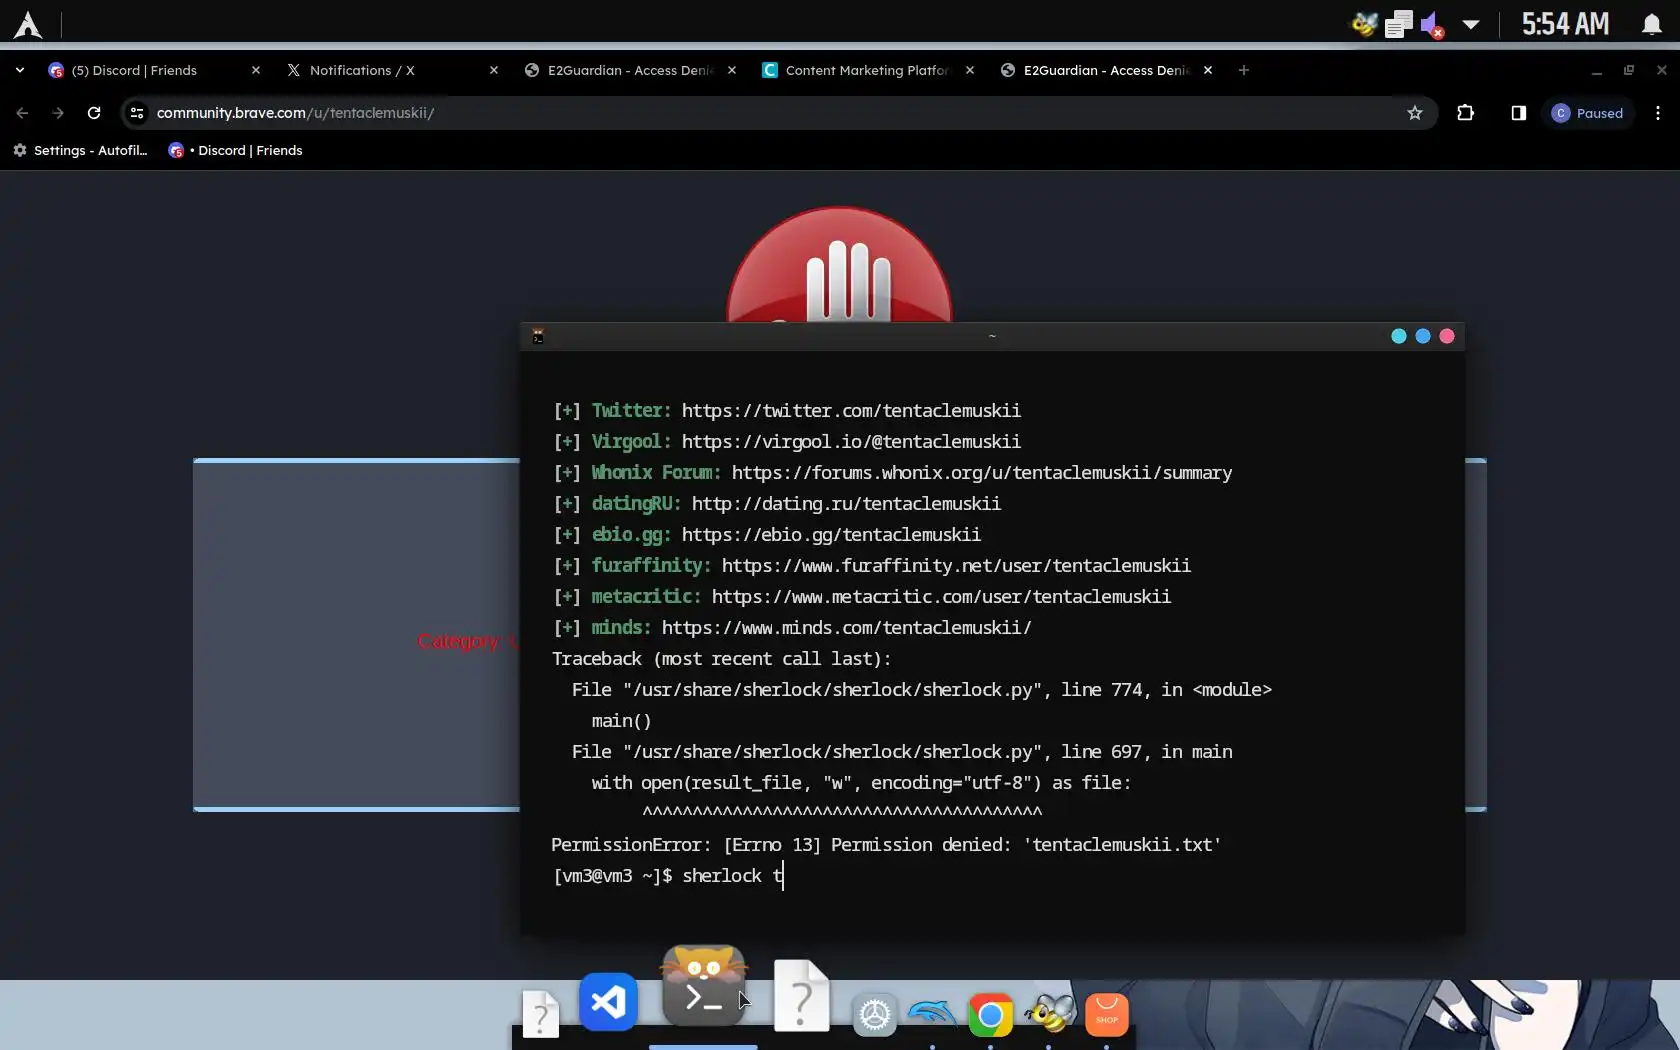View site information for community.brave.com

point(137,113)
